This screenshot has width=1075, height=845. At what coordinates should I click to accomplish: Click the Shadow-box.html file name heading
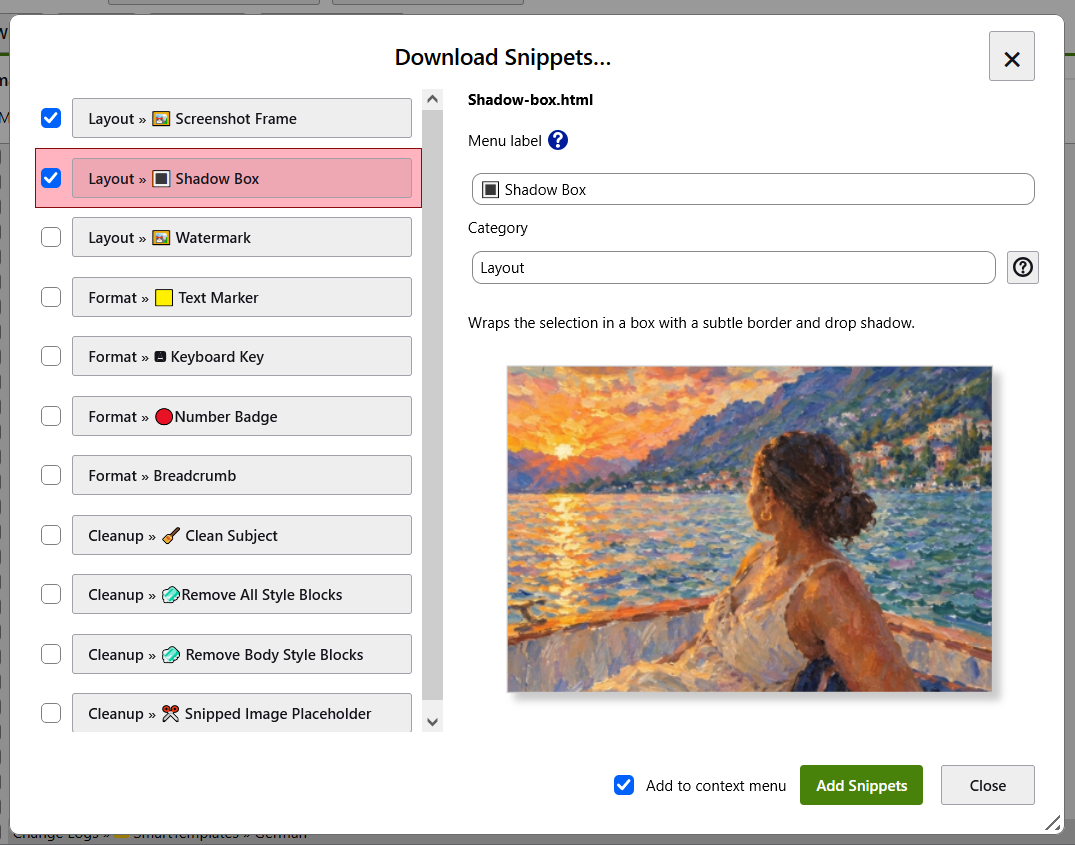coord(530,100)
